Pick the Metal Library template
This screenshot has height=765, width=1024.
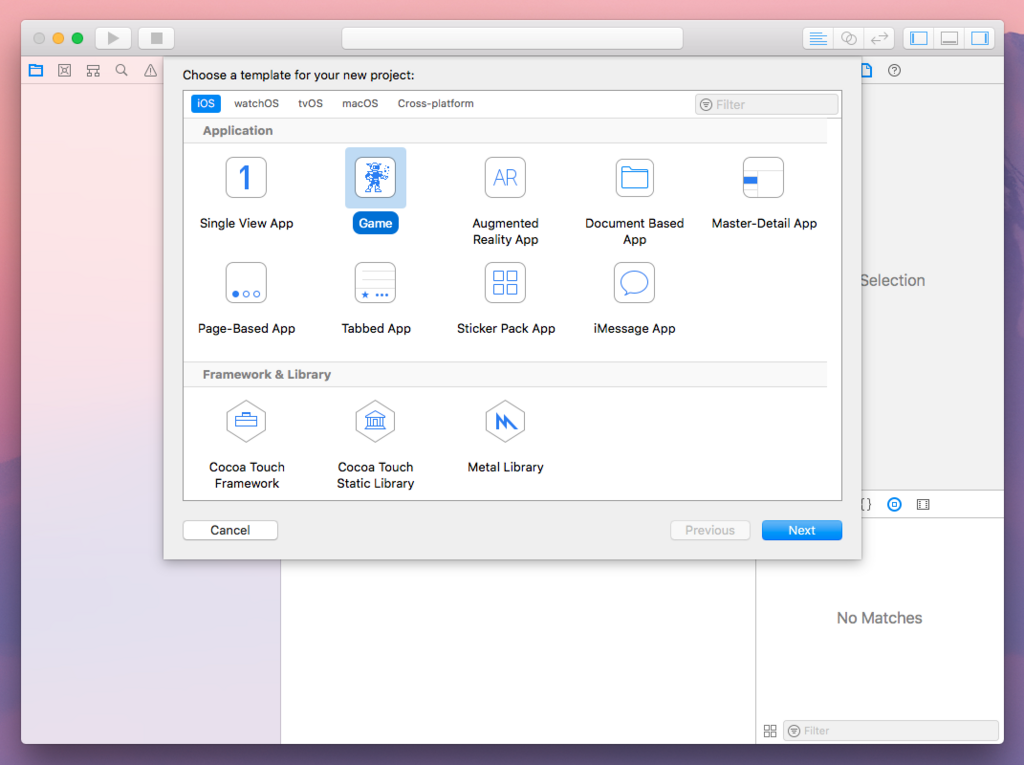[x=505, y=436]
